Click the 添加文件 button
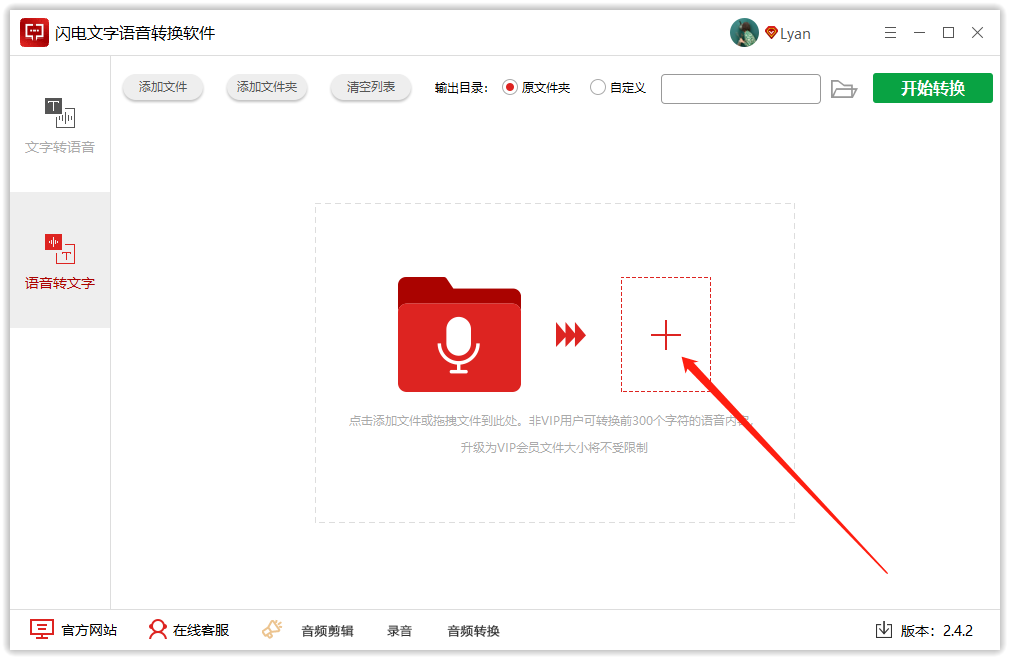1010x660 pixels. tap(162, 87)
